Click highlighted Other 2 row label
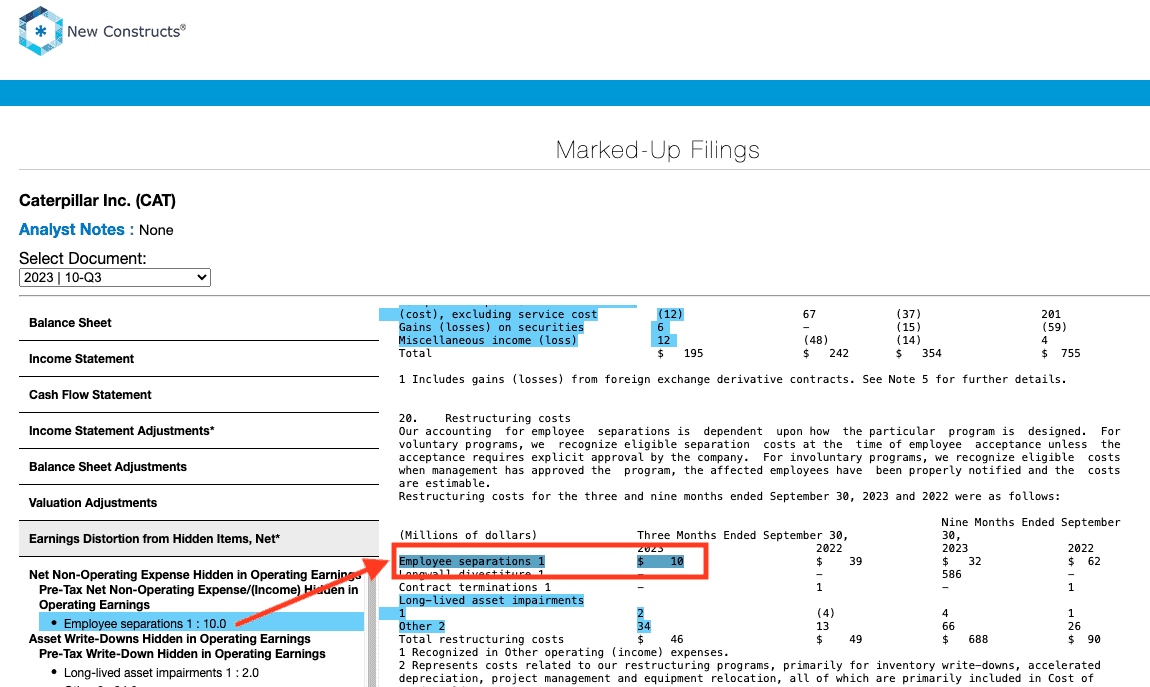Image resolution: width=1150 pixels, height=687 pixels. [x=422, y=626]
